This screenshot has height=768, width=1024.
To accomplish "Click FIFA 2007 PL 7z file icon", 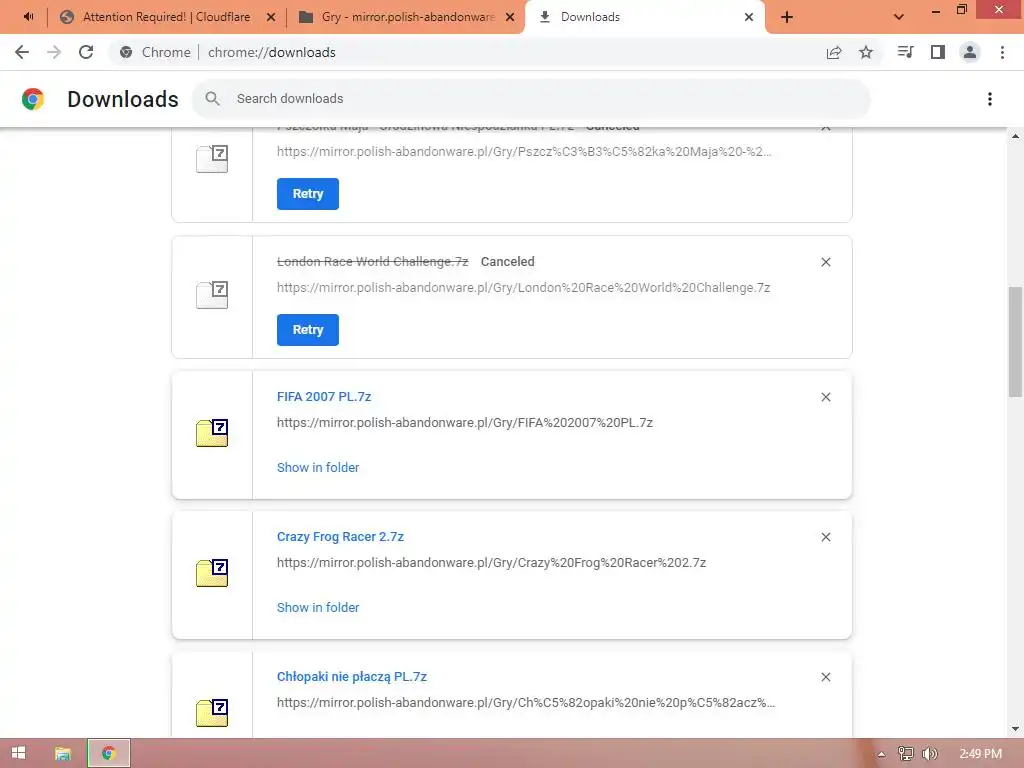I will click(212, 433).
